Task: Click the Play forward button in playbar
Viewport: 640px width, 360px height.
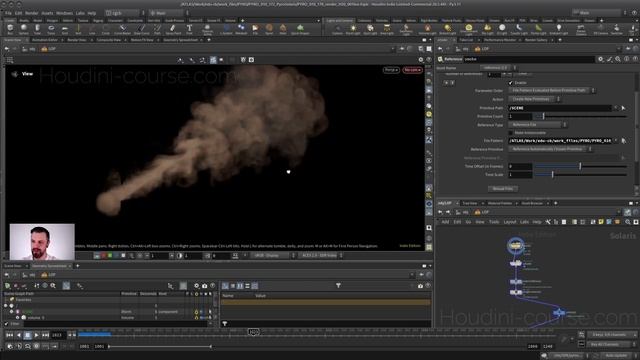Action: [x=36, y=335]
